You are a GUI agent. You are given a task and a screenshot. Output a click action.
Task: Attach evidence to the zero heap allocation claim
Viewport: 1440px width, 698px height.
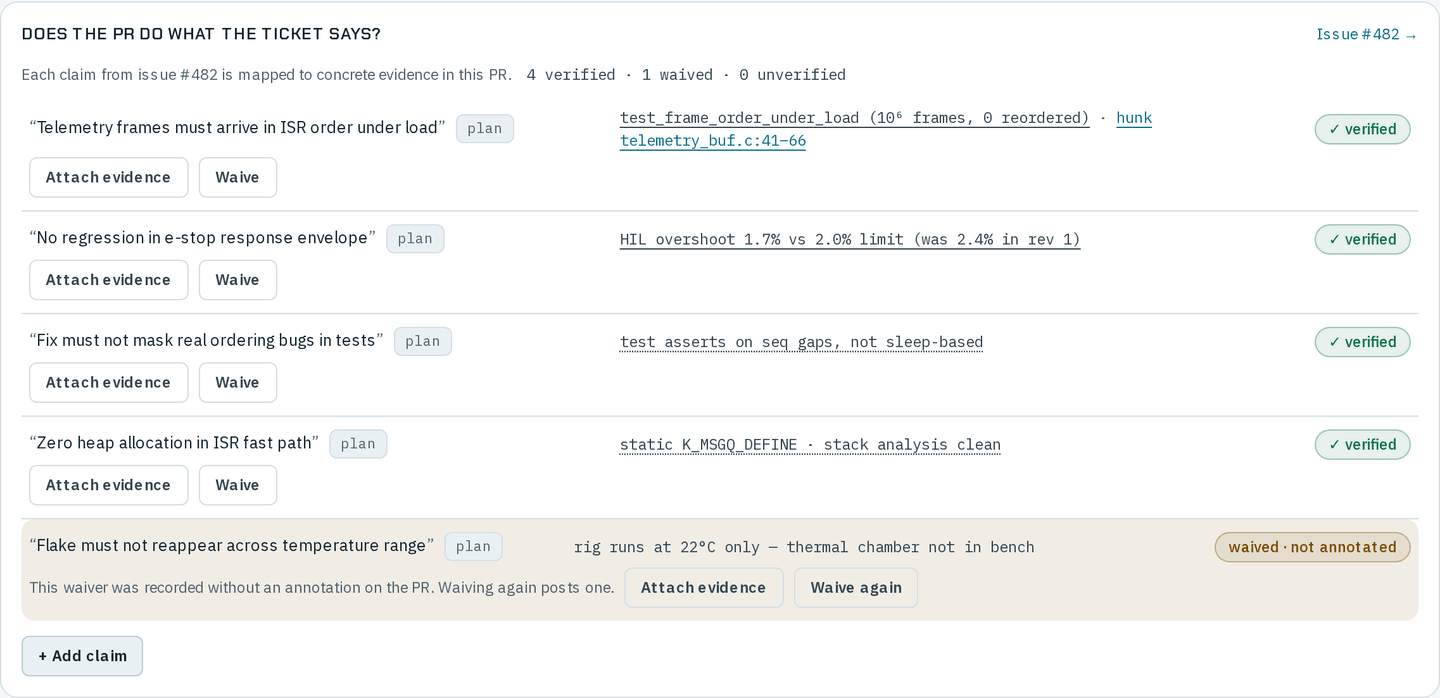[x=108, y=485]
